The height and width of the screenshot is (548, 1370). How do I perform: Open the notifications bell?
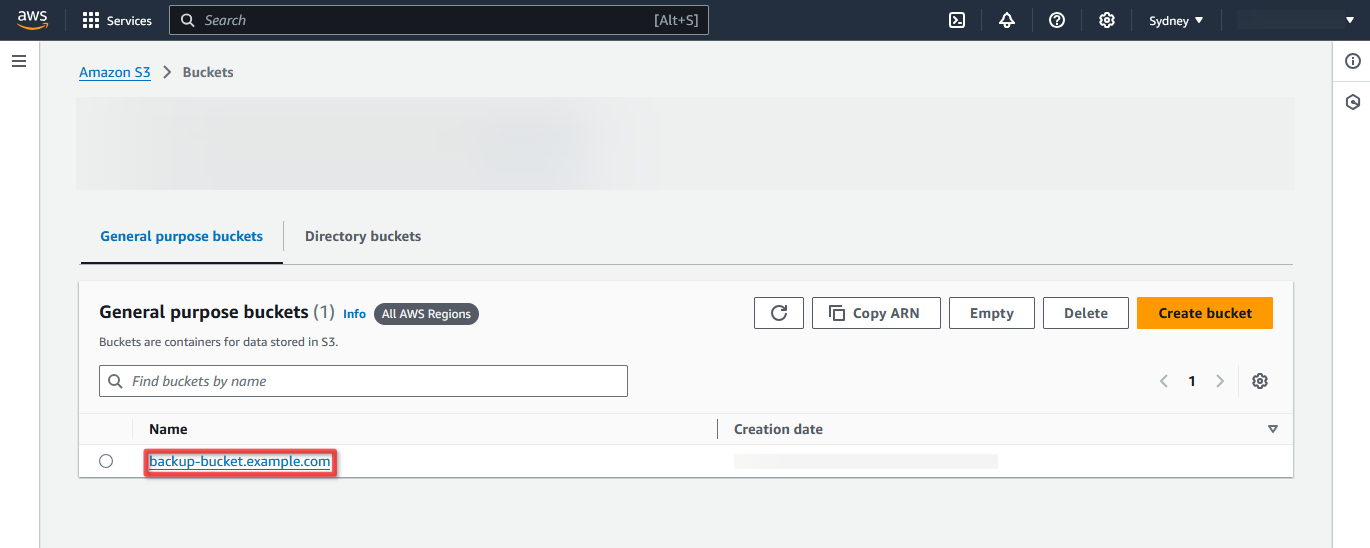1007,20
